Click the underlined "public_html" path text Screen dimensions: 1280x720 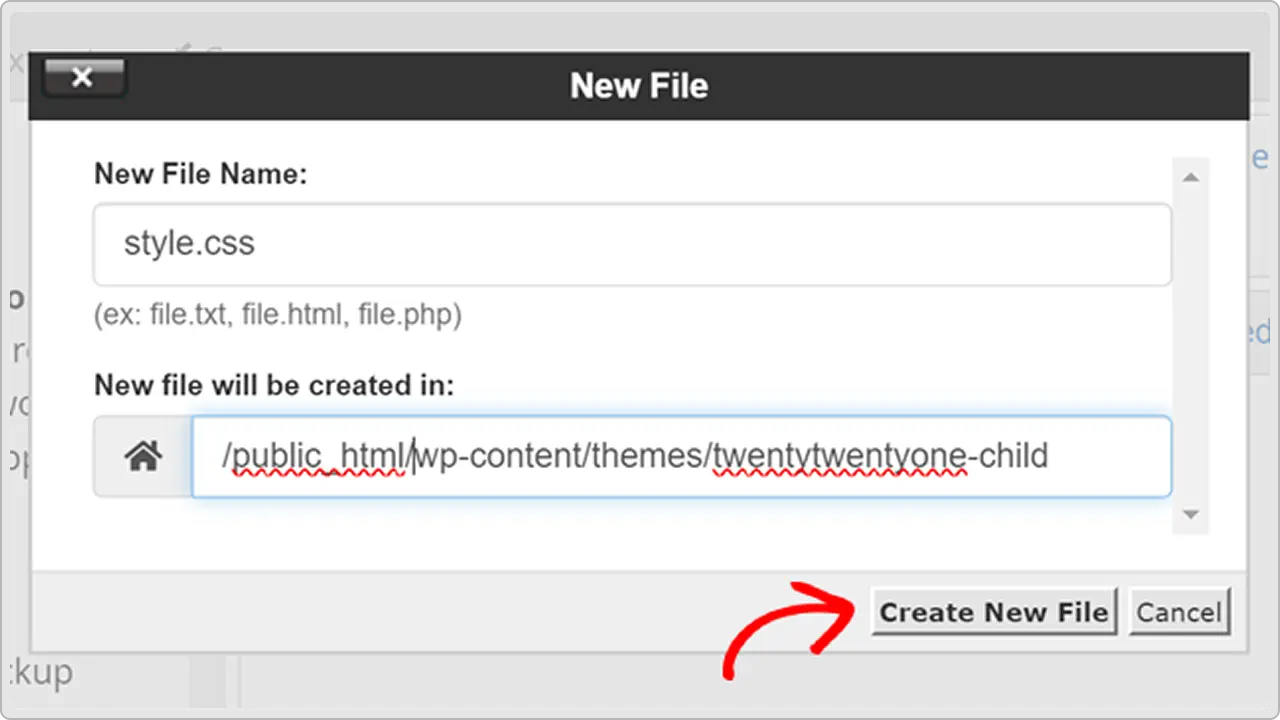pyautogui.click(x=316, y=457)
